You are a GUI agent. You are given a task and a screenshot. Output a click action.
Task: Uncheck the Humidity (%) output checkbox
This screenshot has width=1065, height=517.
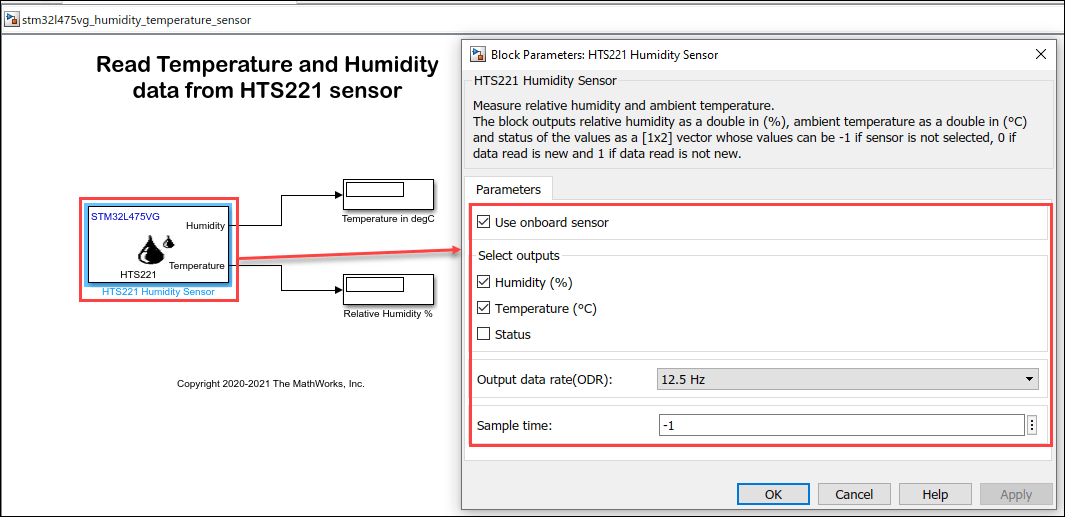[485, 282]
